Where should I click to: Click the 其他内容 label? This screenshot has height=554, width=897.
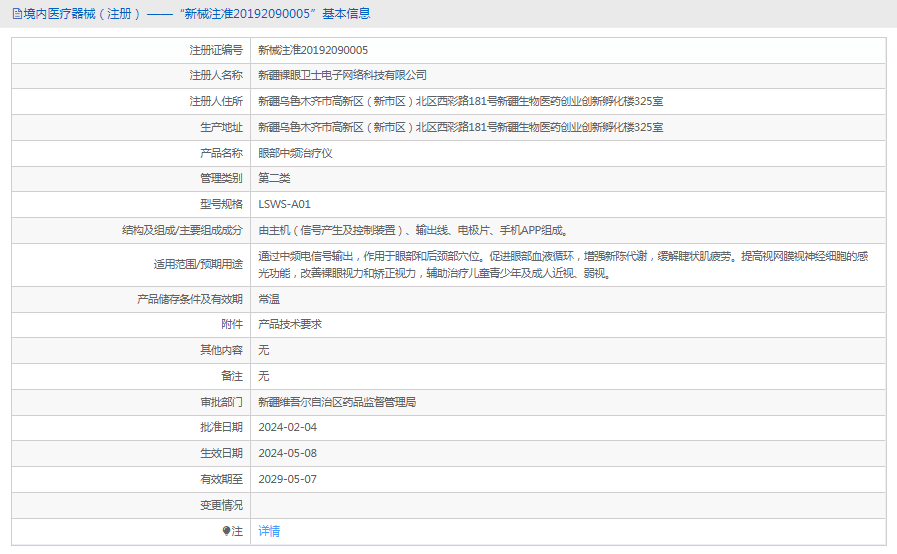pos(221,350)
